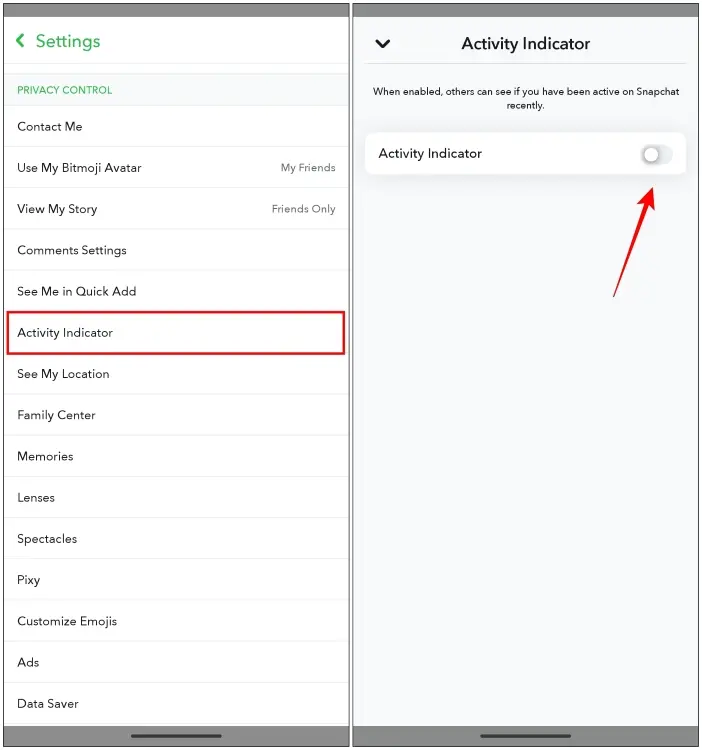This screenshot has width=702, height=750.
Task: Enable the Activity Indicator toggle switch
Action: tap(657, 154)
